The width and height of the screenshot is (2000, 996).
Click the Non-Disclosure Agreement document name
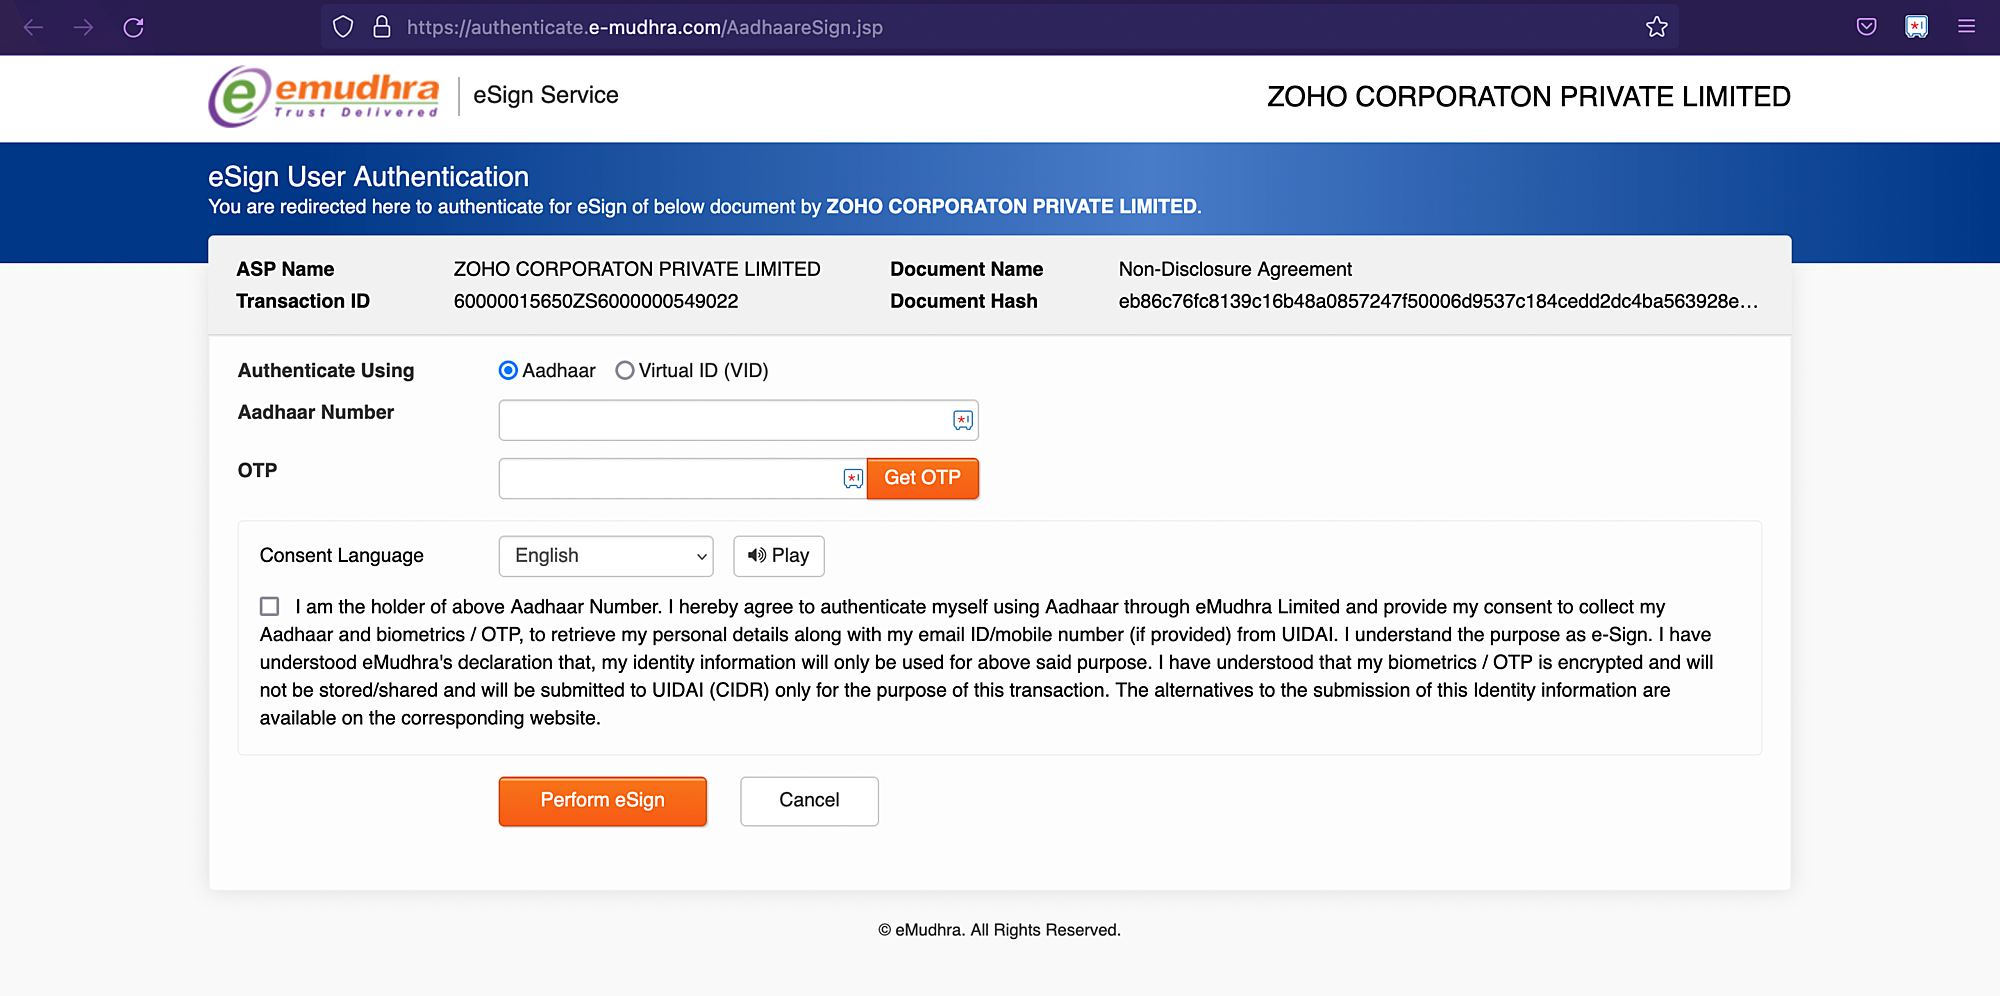pos(1235,269)
